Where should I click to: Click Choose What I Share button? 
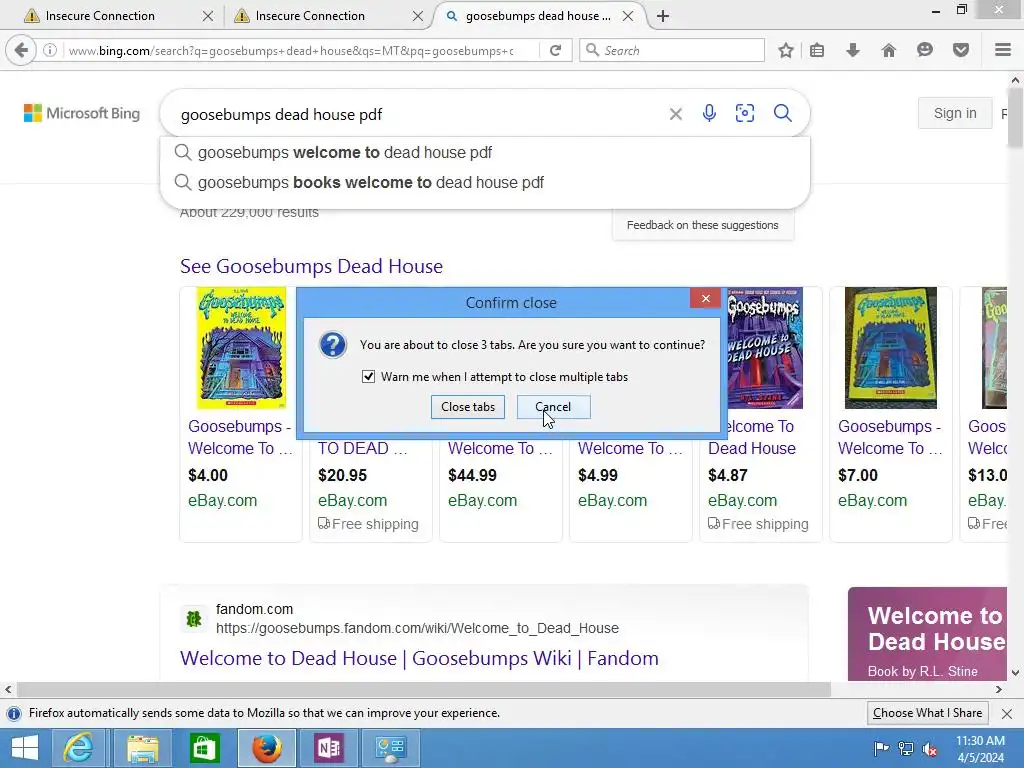tap(927, 713)
